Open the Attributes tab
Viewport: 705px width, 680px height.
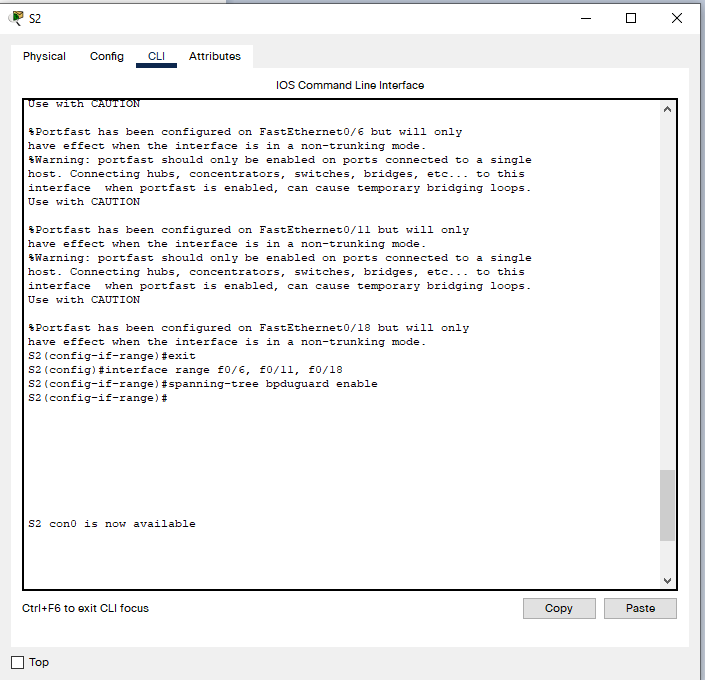(x=214, y=56)
